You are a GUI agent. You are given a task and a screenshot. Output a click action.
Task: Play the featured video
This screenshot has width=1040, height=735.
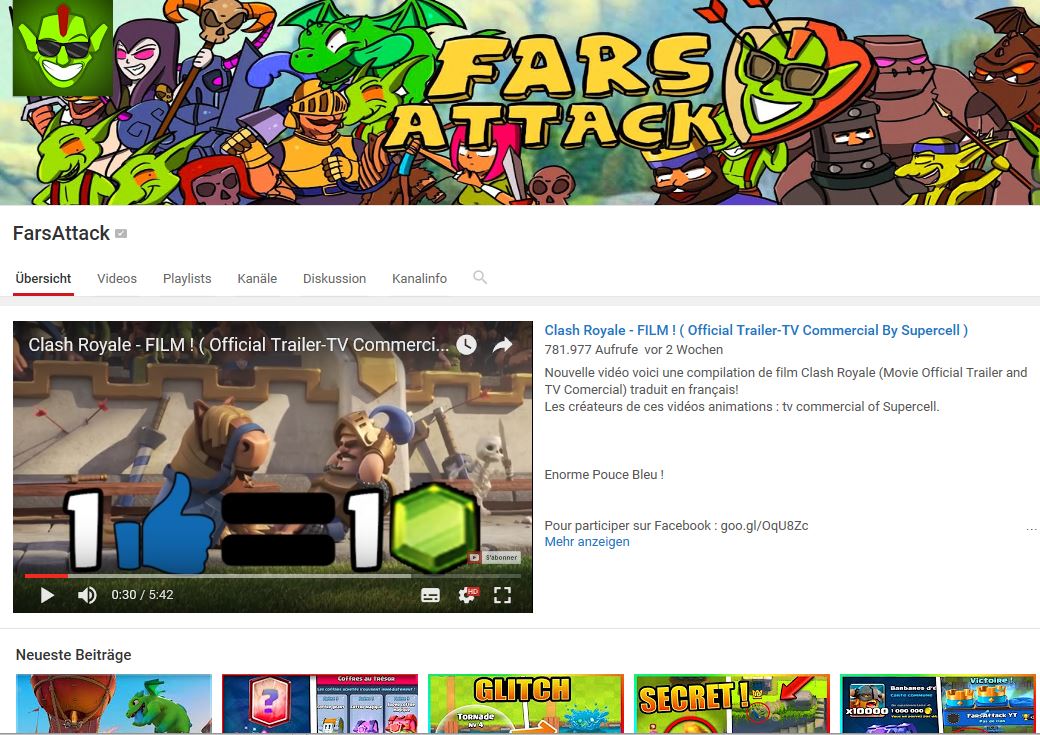pos(47,595)
